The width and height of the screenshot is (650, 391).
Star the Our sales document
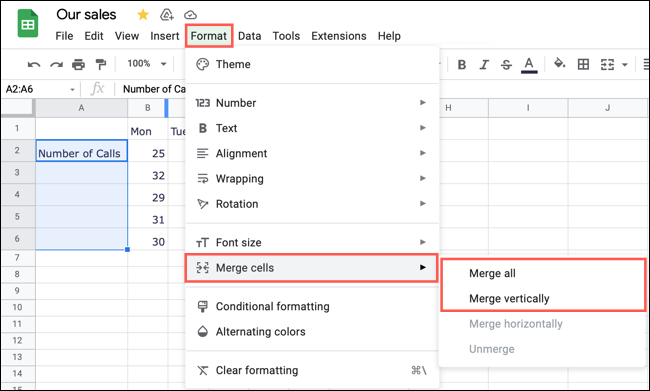(143, 15)
